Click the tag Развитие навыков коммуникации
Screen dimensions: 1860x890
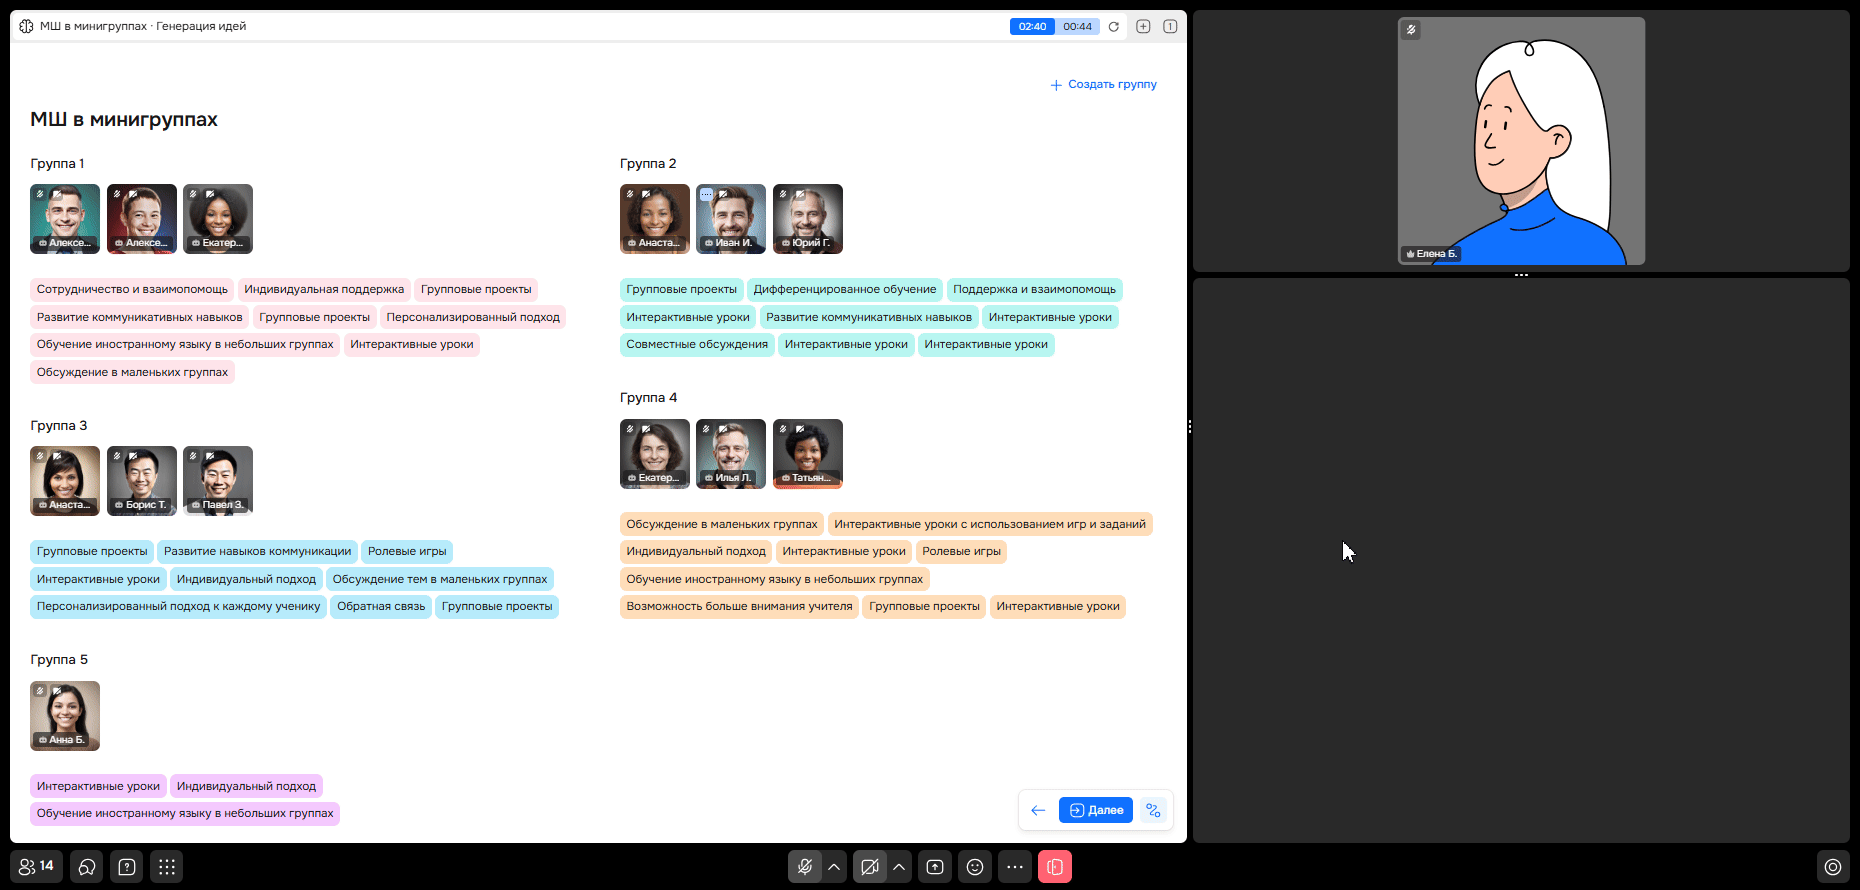pyautogui.click(x=257, y=551)
